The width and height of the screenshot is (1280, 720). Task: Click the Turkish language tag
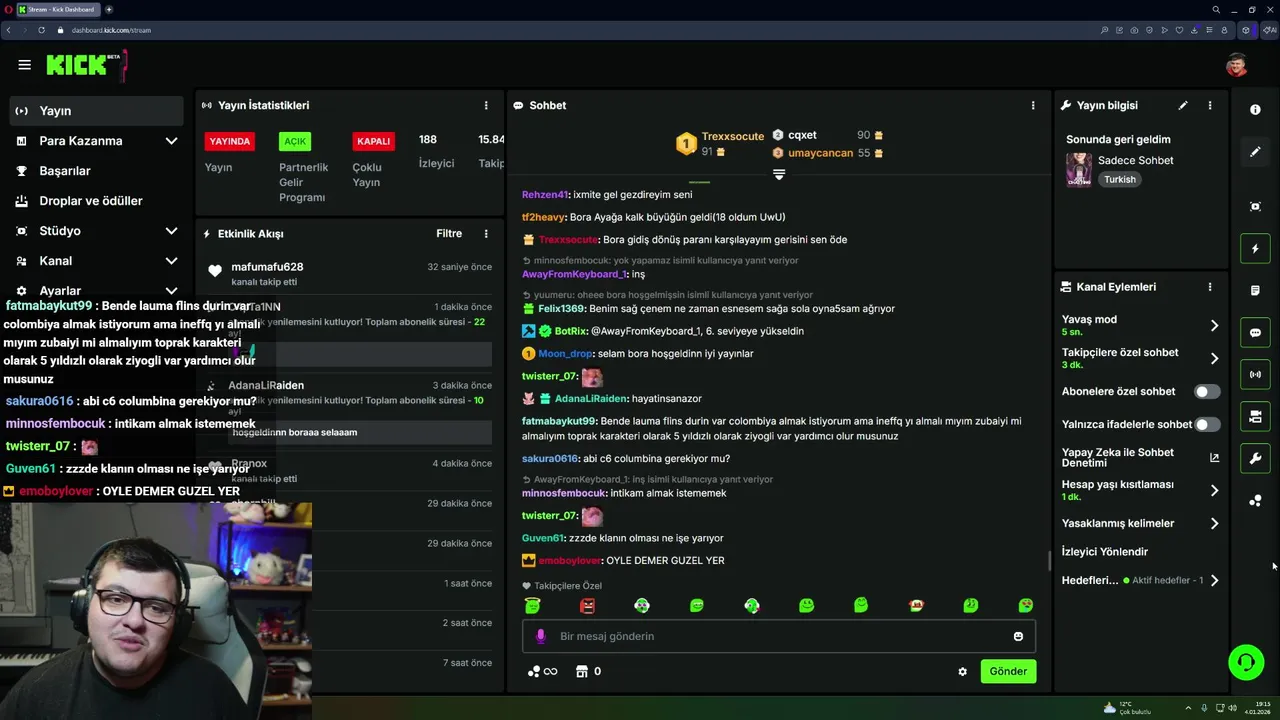coord(1120,180)
